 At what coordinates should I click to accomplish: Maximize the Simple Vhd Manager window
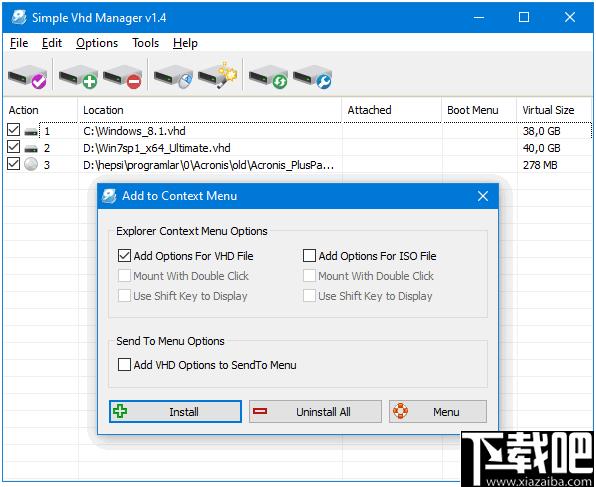point(524,17)
